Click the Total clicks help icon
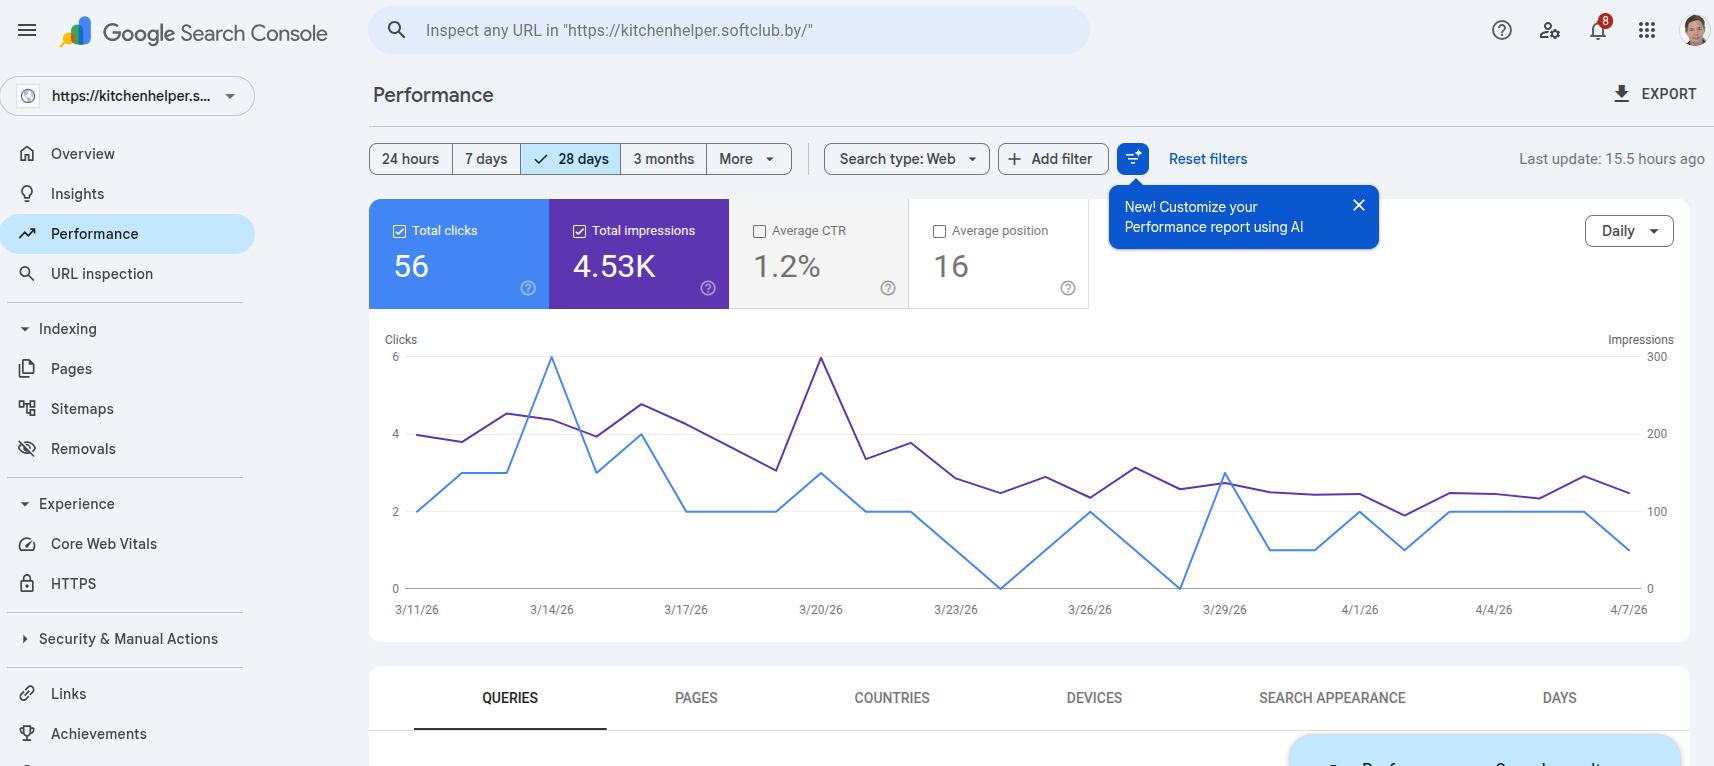This screenshot has width=1714, height=766. [x=528, y=288]
